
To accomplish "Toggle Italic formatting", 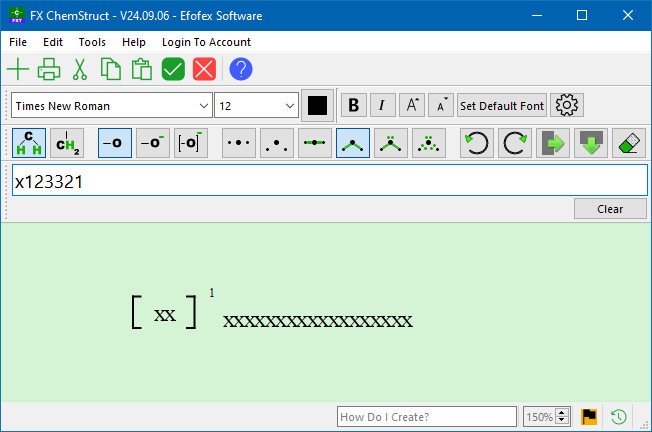I will (382, 105).
